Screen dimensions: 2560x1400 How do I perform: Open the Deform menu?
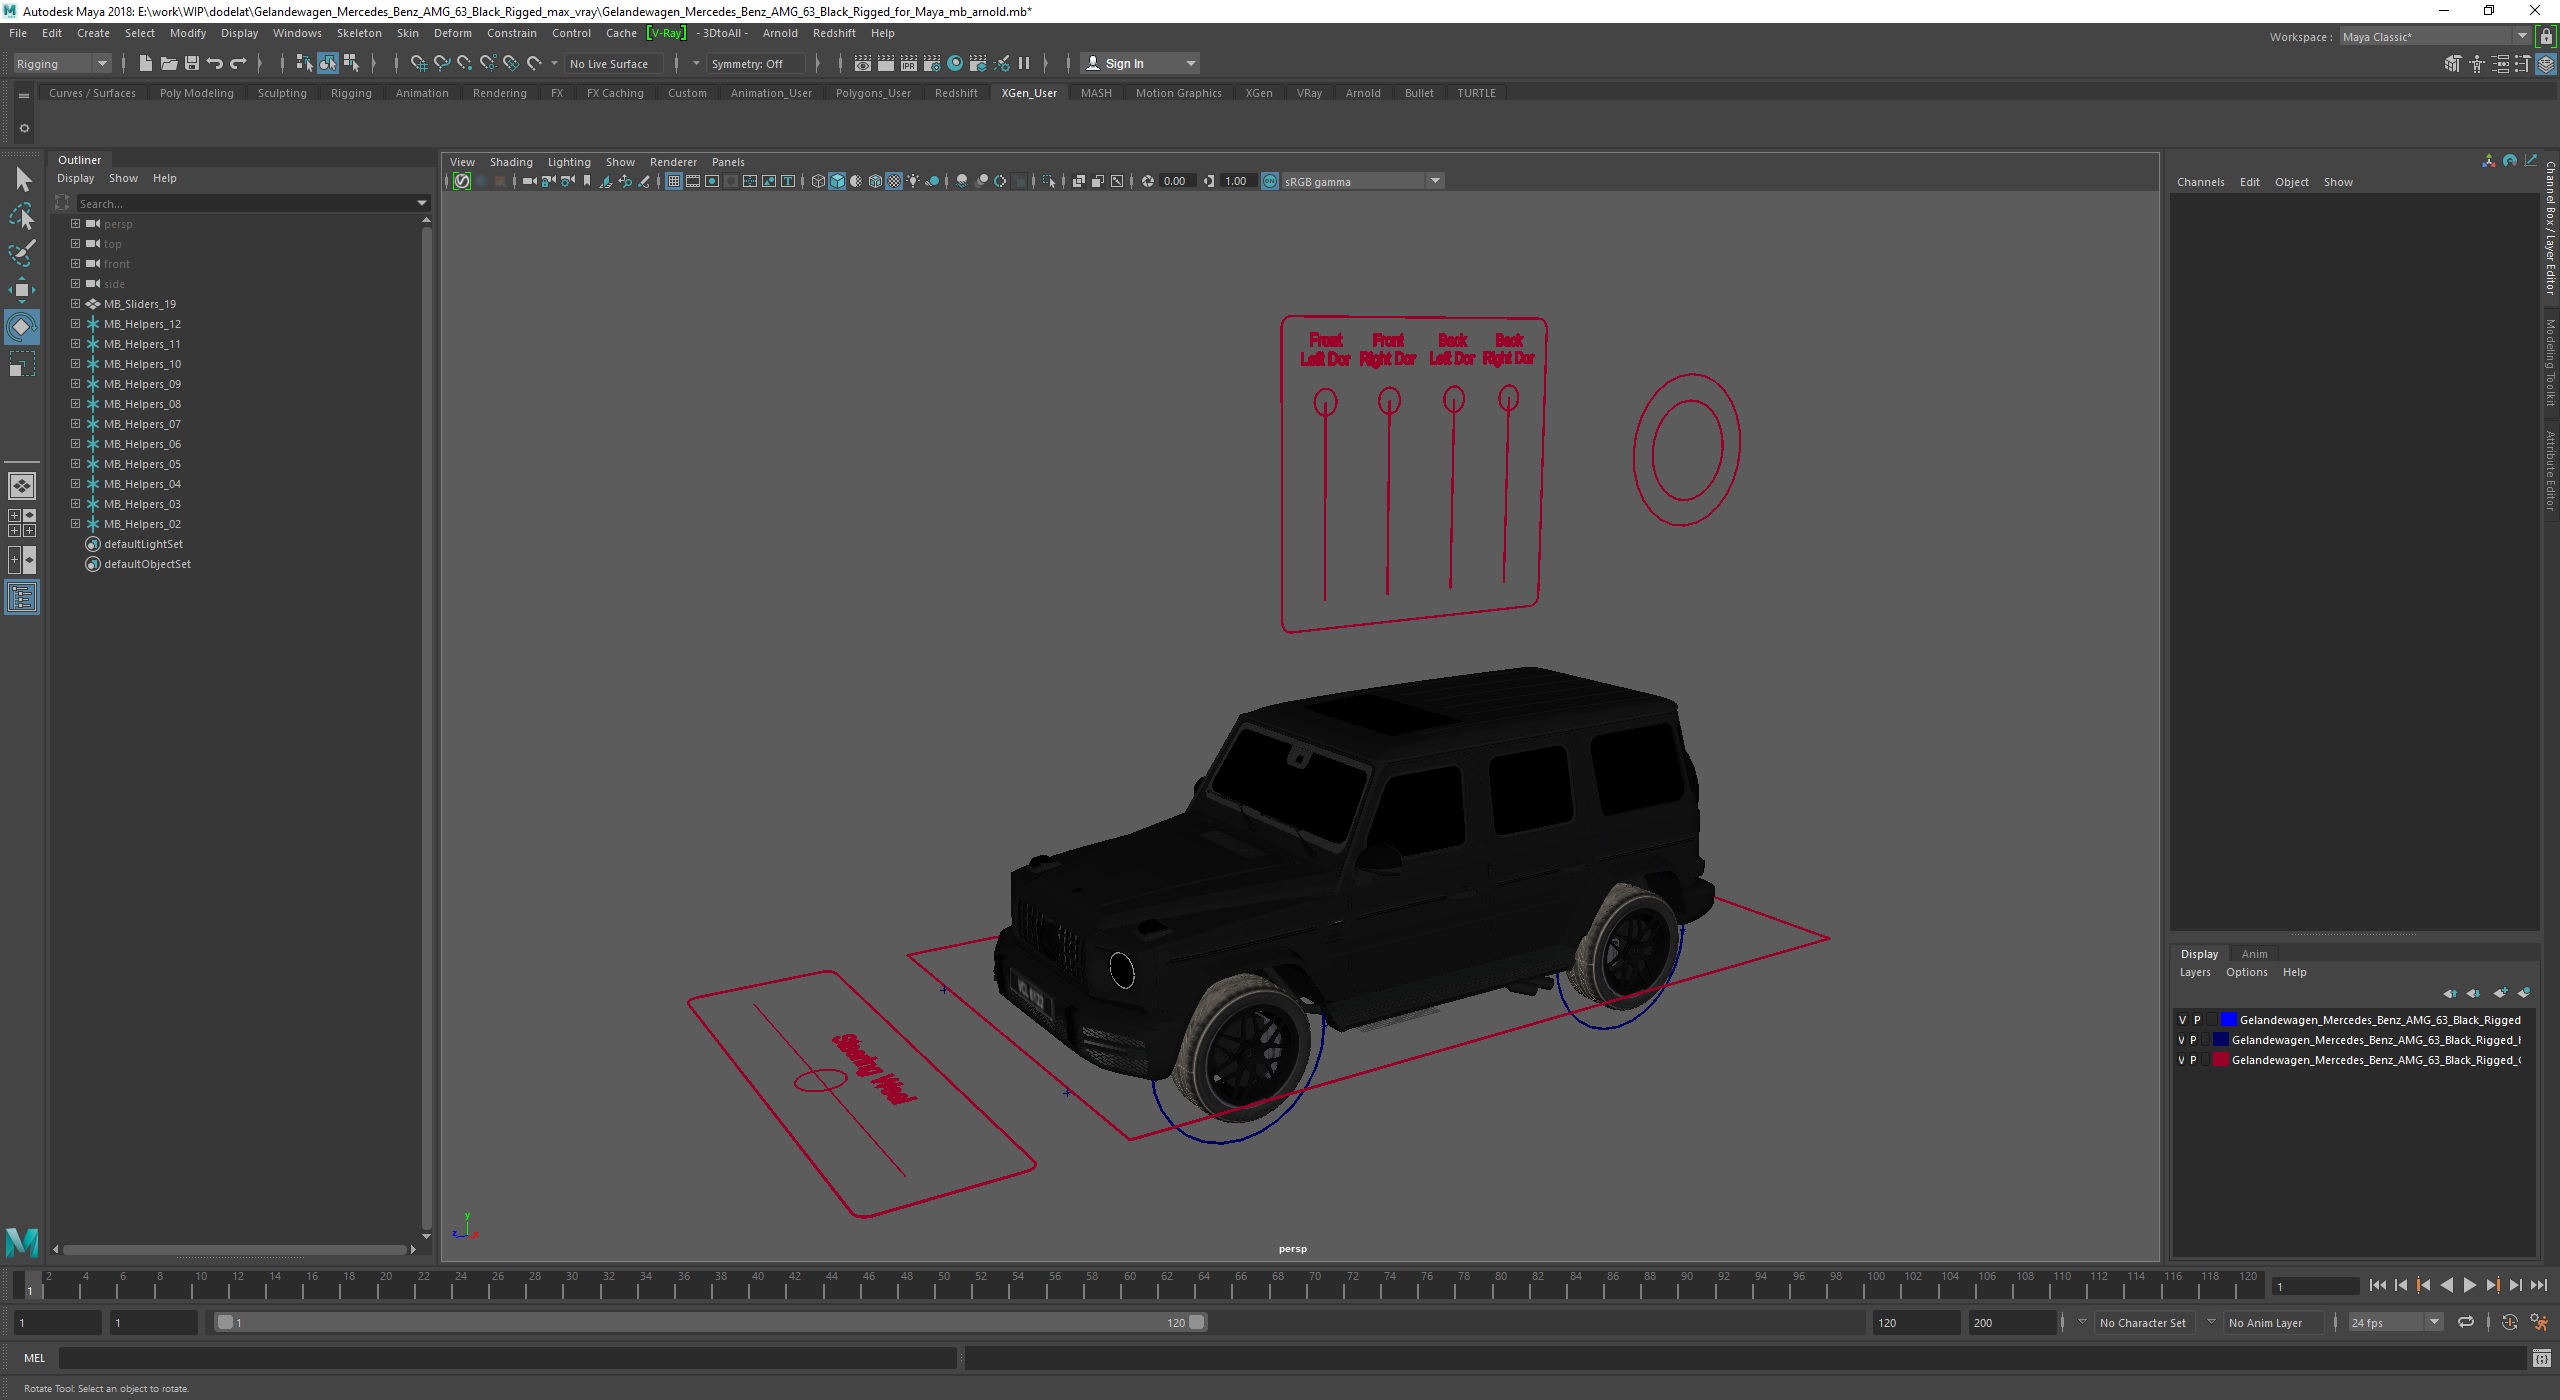452,33
